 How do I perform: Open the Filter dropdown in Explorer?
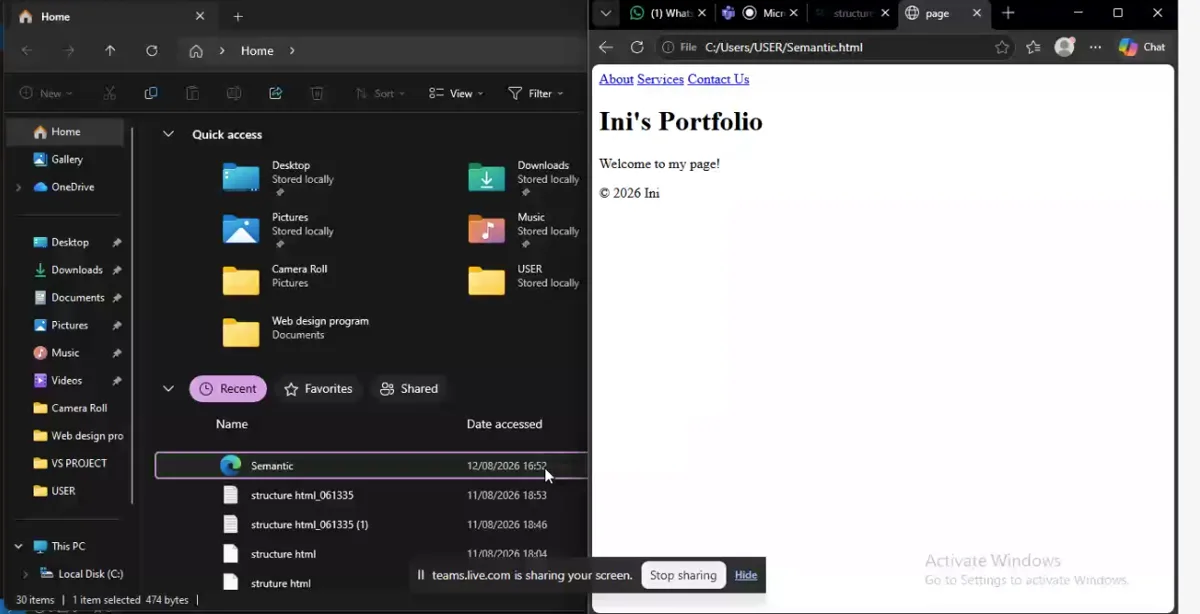pos(536,93)
